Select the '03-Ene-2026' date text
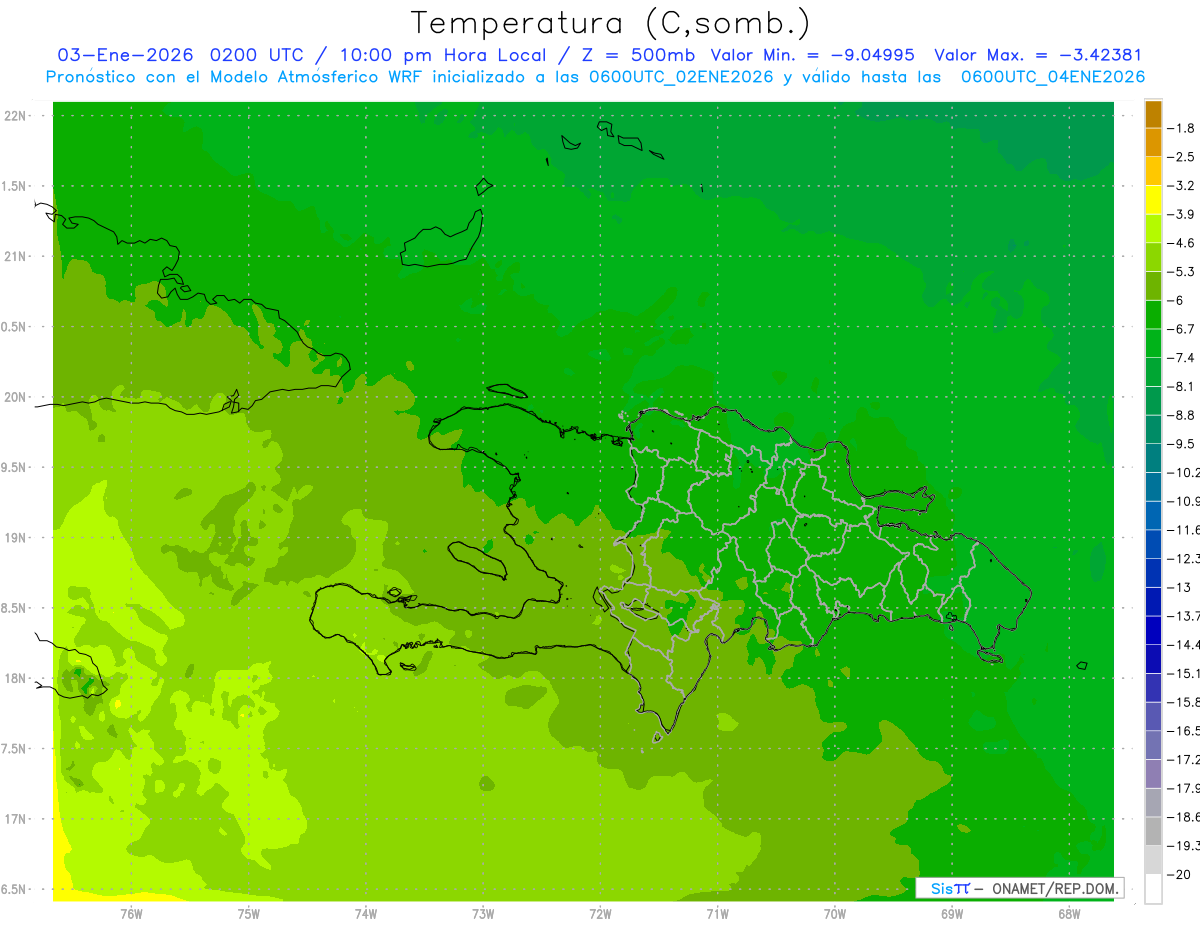 [x=124, y=55]
